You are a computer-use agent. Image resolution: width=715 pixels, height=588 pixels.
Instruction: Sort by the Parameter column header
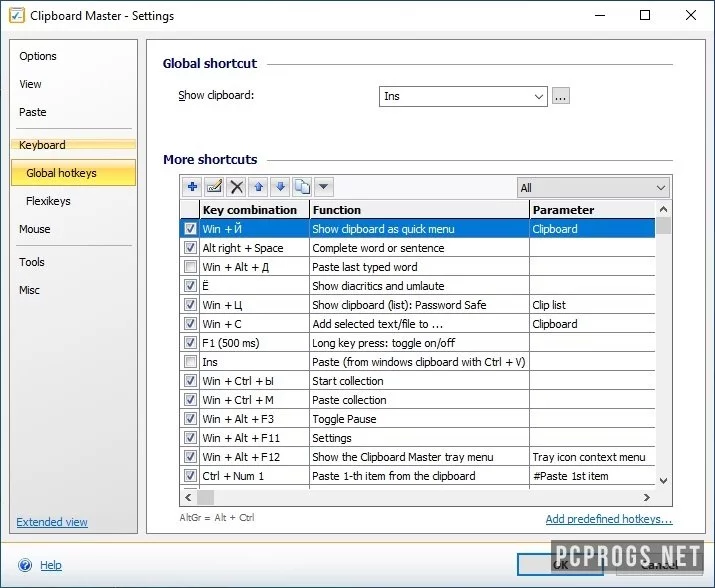(592, 210)
